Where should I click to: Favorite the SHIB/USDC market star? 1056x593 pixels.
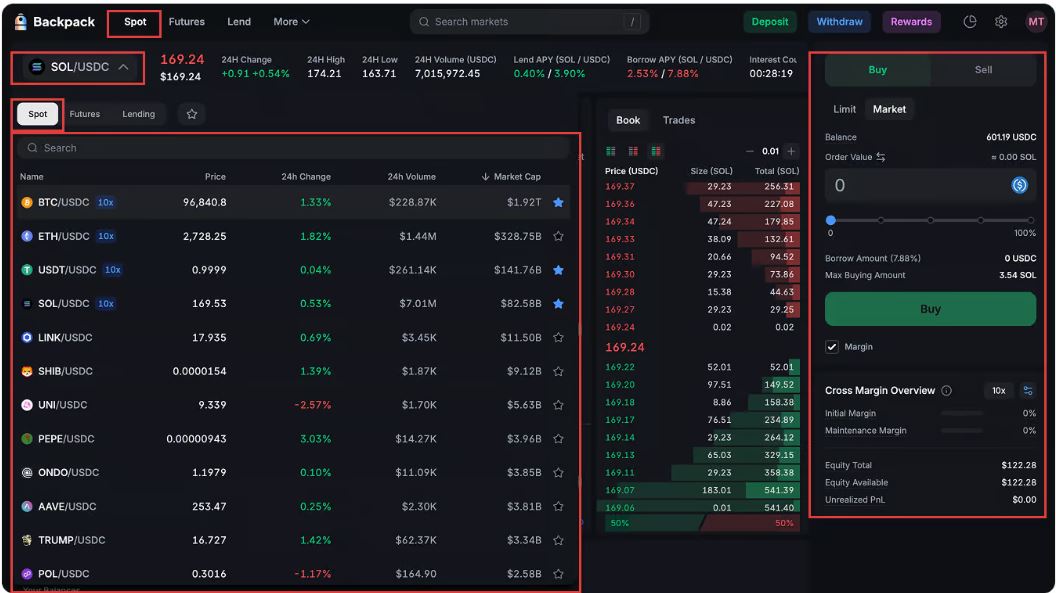(x=558, y=371)
